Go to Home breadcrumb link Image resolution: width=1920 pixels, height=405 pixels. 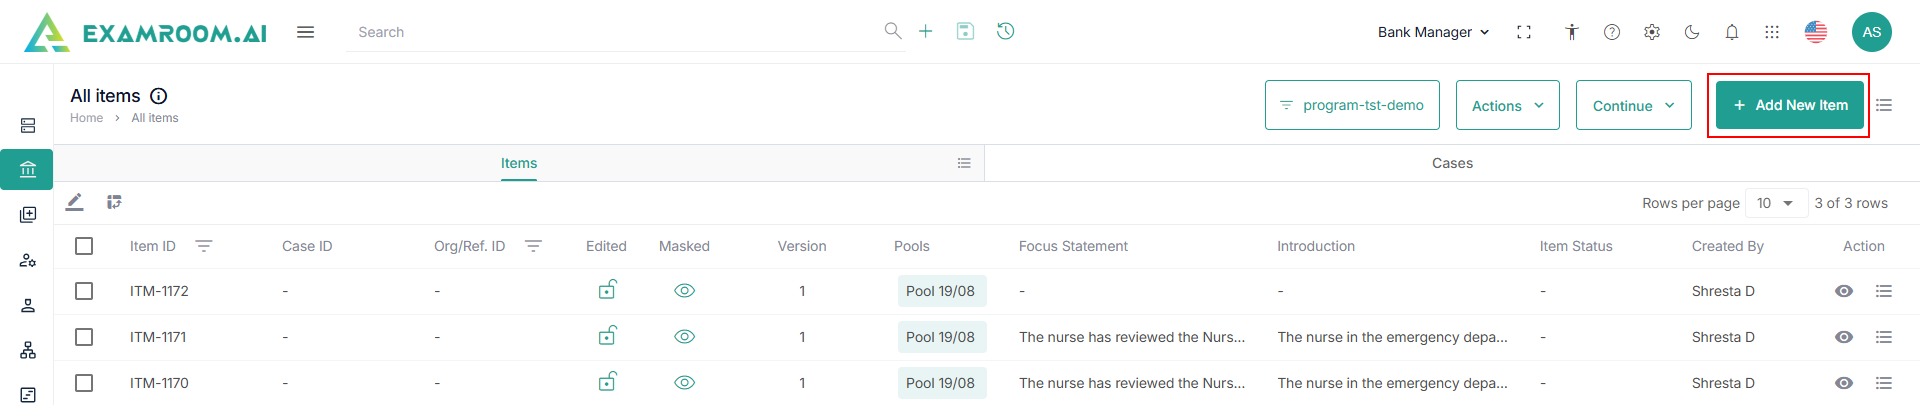coord(86,118)
